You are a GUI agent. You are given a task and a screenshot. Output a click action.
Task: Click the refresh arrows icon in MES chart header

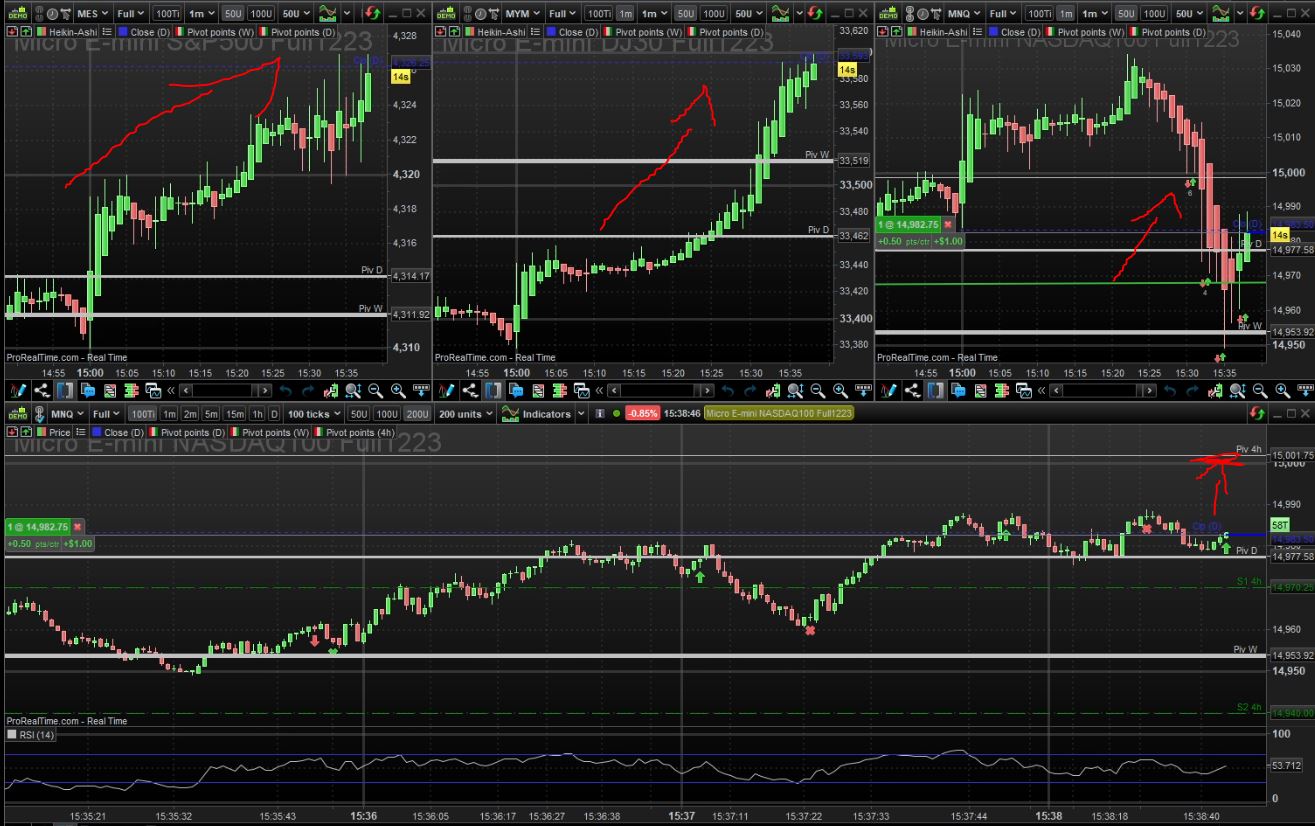(x=372, y=13)
